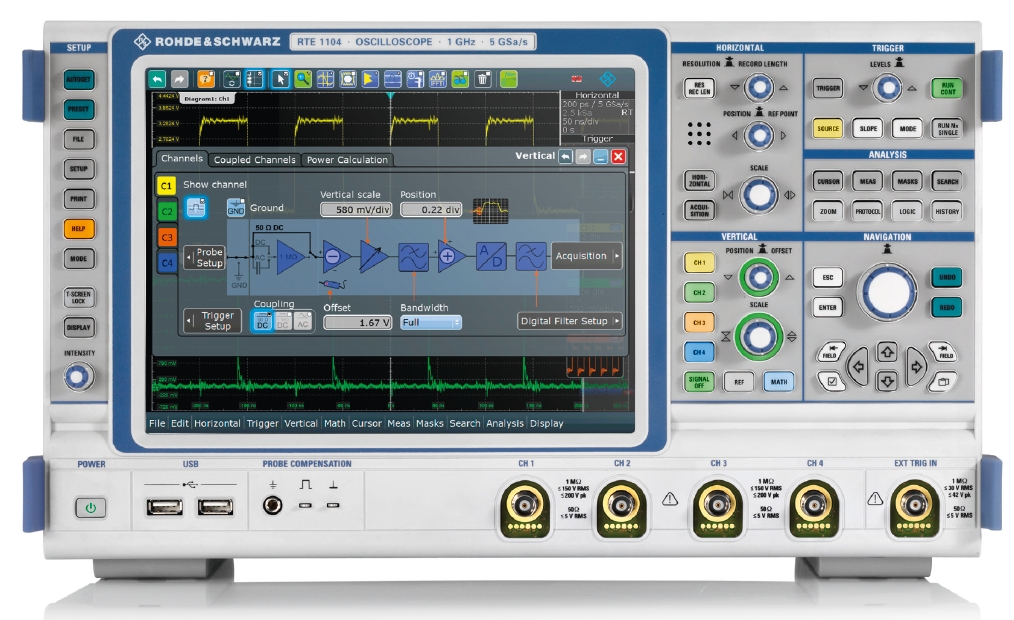
Task: Push the up arrow navigation key
Action: [x=887, y=352]
